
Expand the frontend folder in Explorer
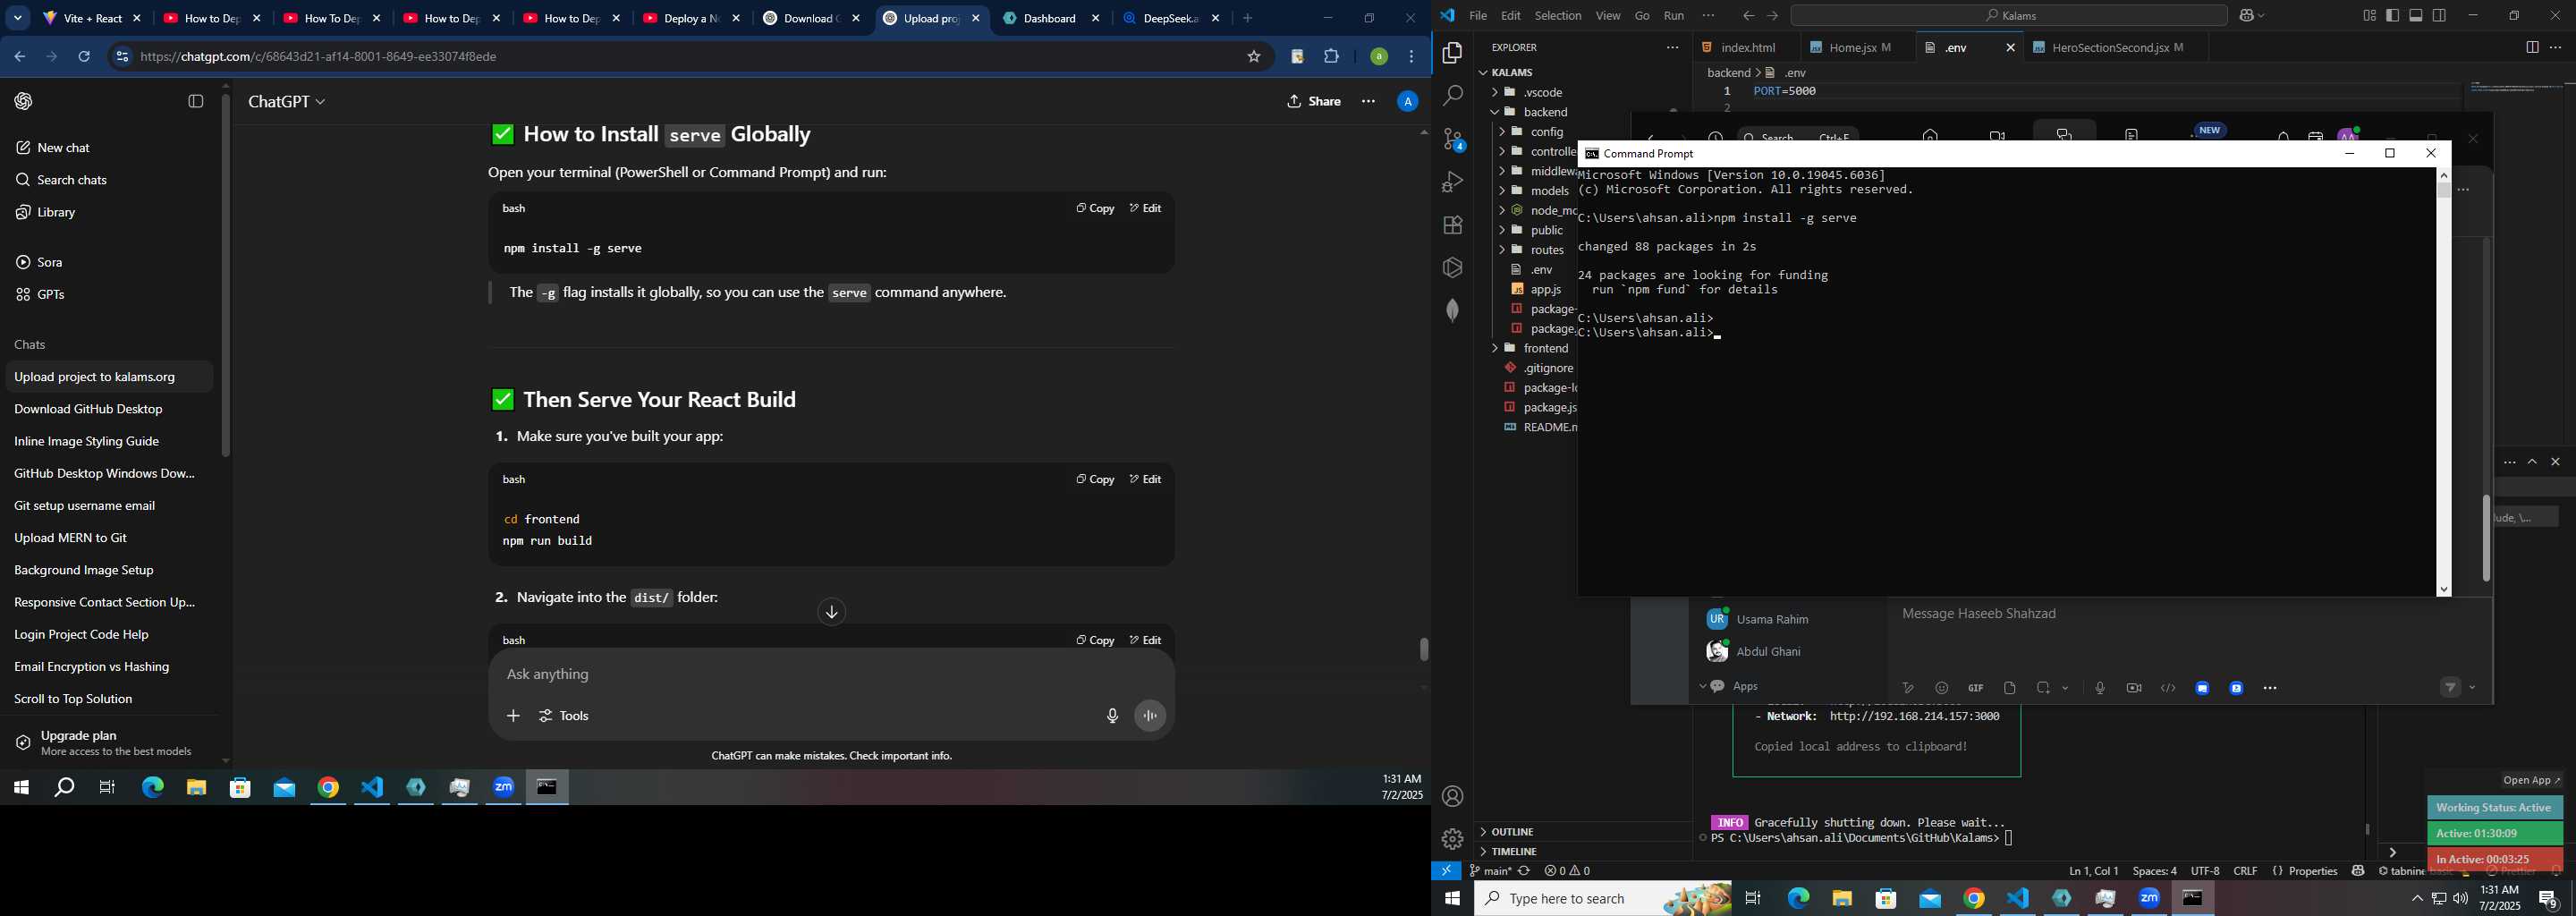(x=1494, y=348)
